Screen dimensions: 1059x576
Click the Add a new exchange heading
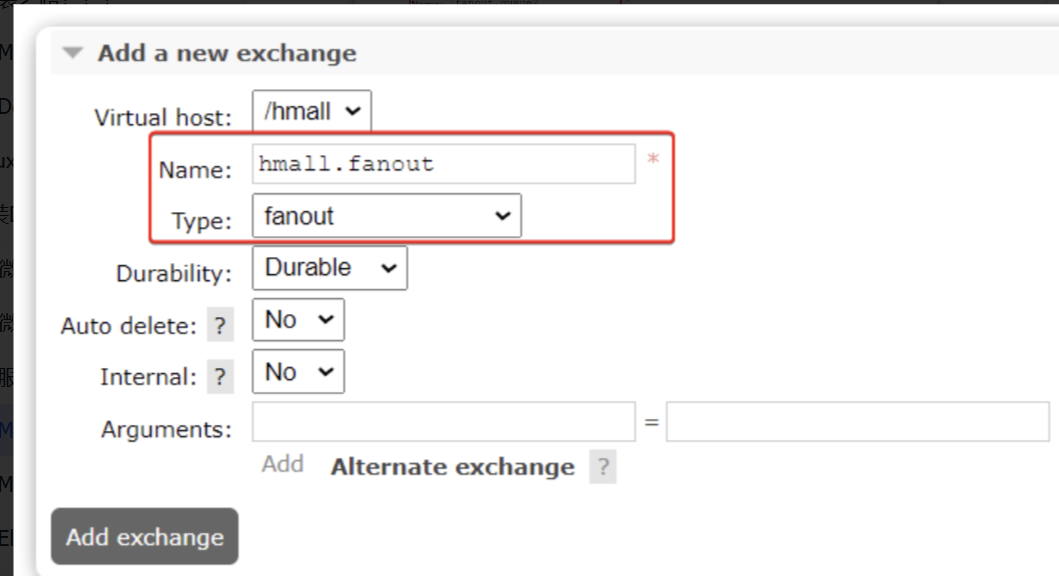point(226,53)
